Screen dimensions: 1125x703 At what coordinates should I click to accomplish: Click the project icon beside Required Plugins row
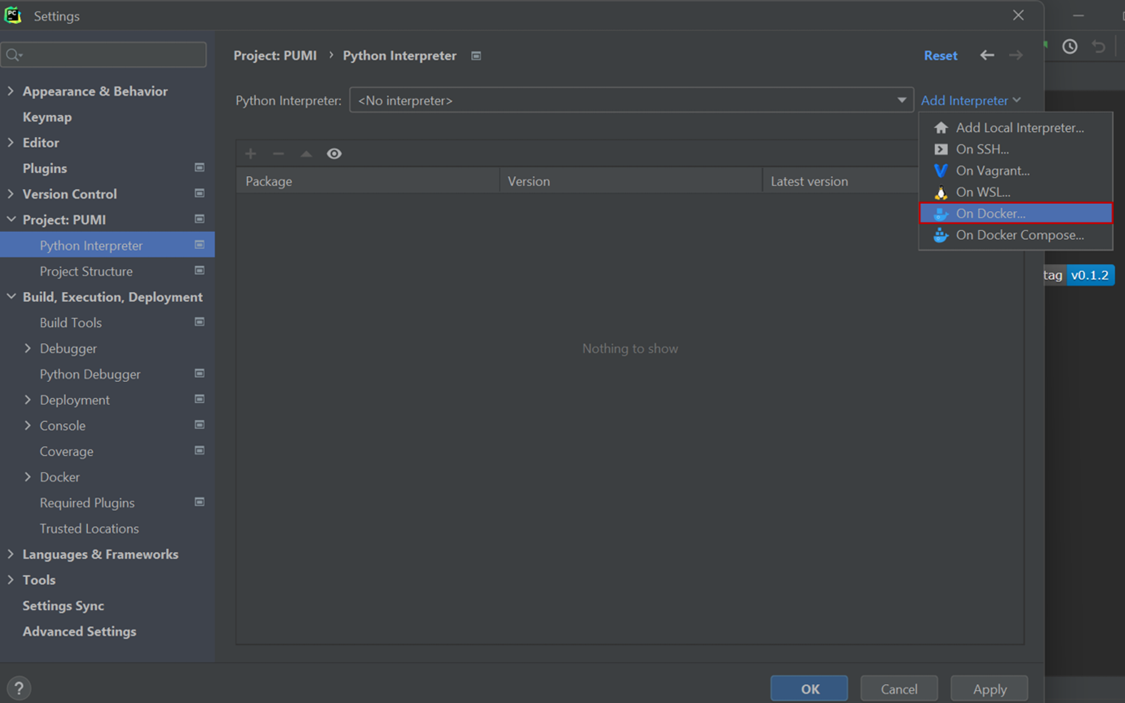(199, 503)
